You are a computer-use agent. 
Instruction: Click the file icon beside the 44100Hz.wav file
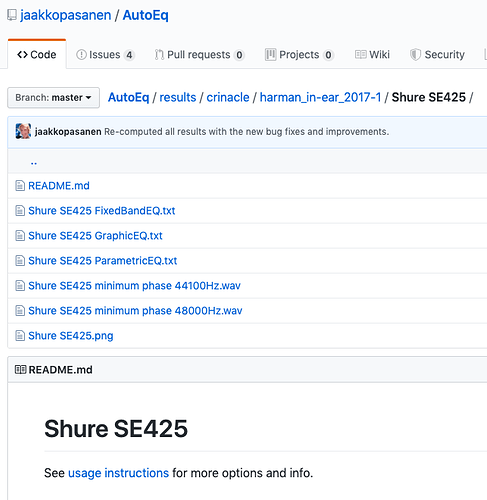20,286
